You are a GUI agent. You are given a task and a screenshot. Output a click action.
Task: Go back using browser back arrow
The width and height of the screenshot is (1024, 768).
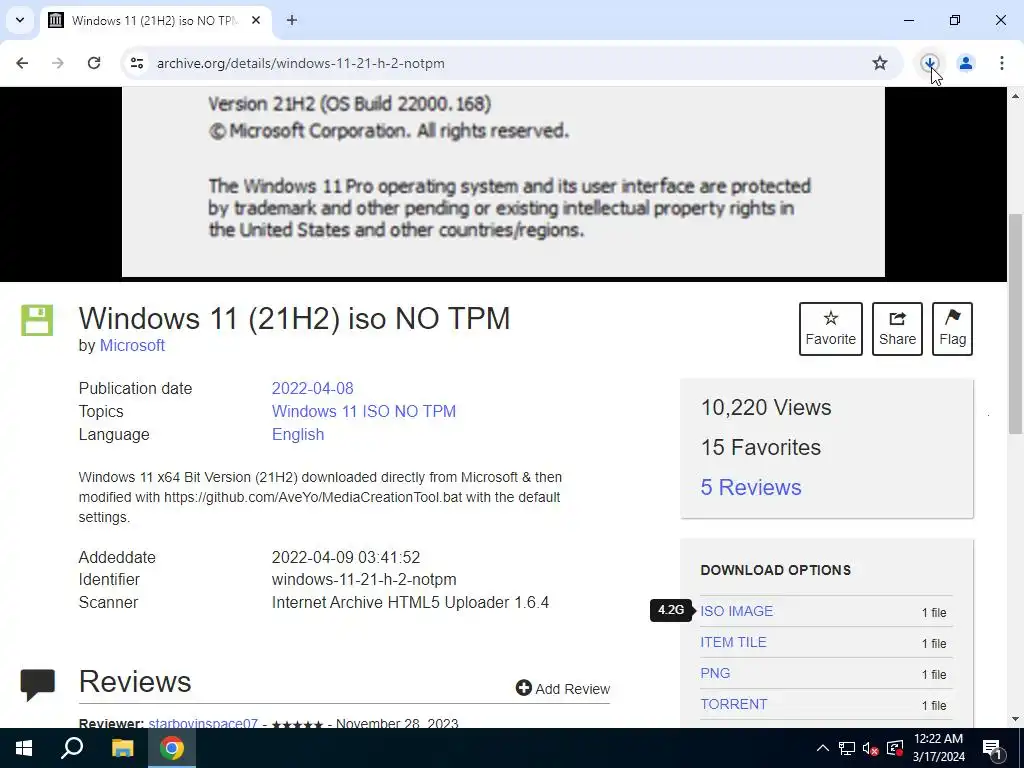(22, 63)
